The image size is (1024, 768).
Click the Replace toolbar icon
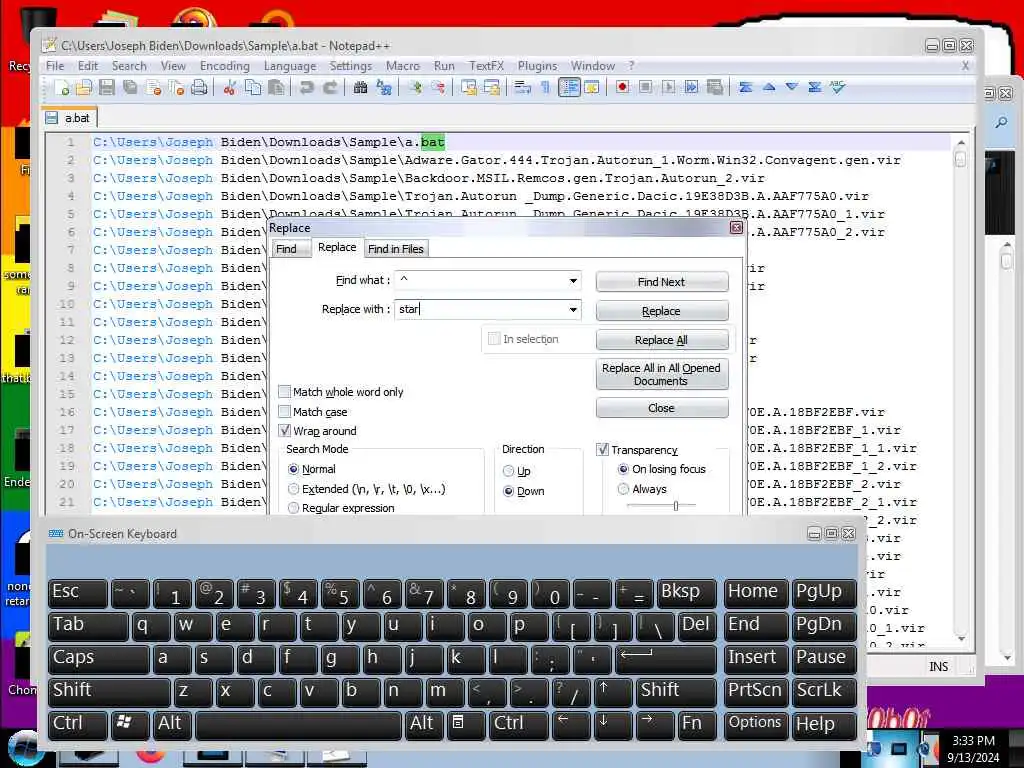pyautogui.click(x=384, y=88)
